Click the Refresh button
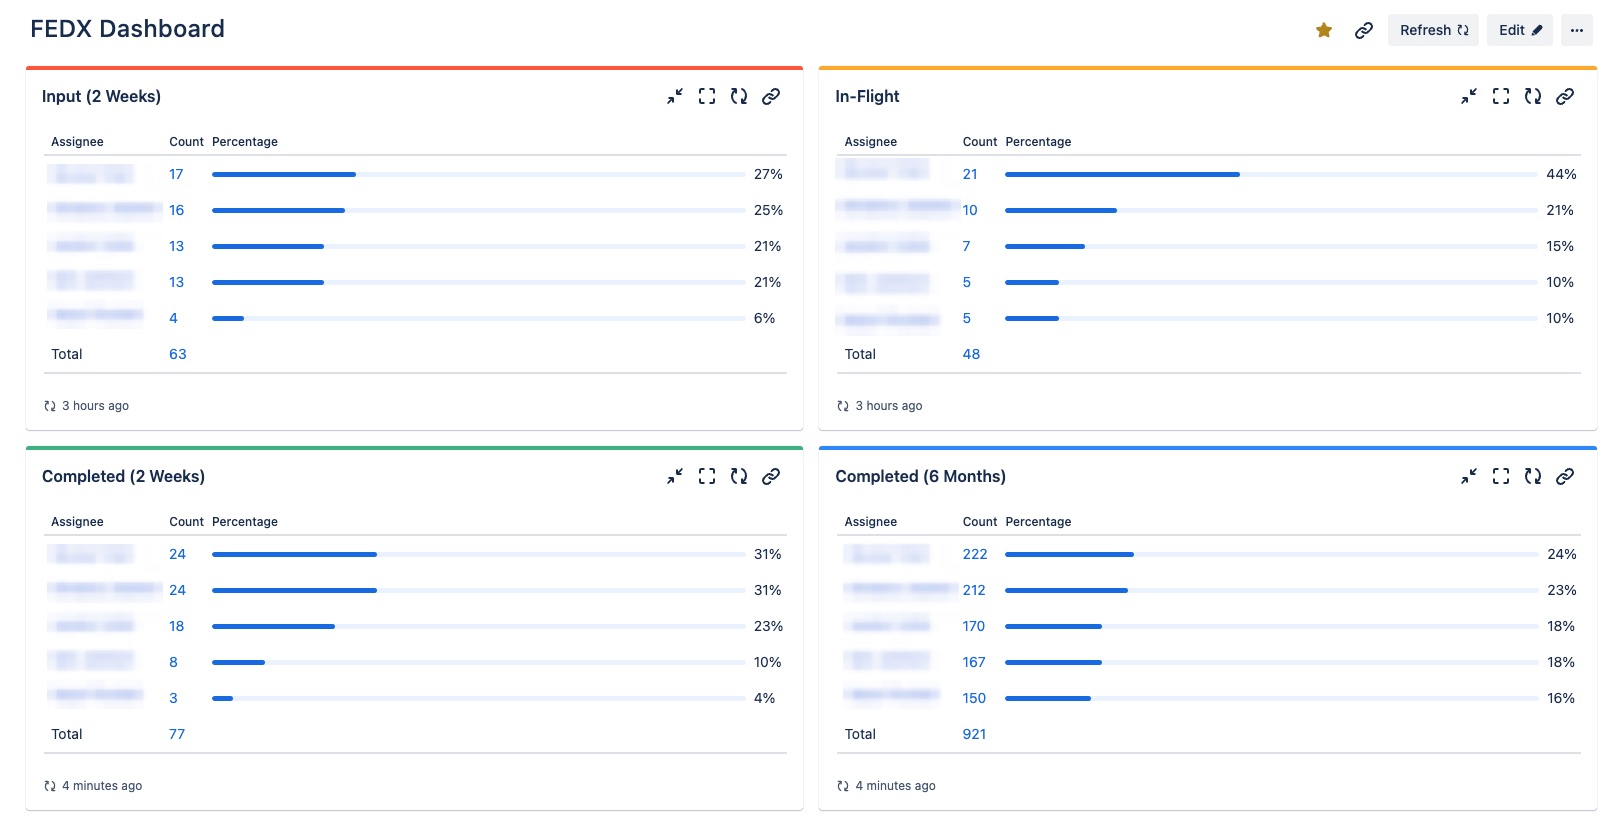This screenshot has height=818, width=1615. click(x=1433, y=30)
